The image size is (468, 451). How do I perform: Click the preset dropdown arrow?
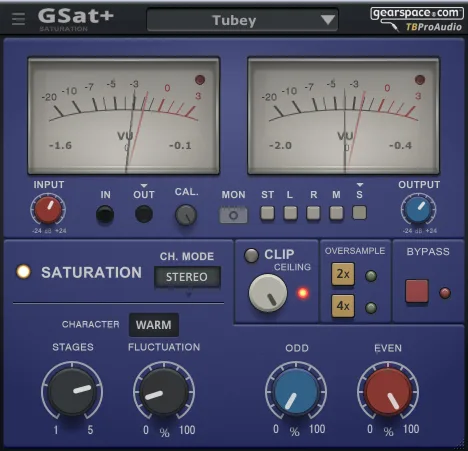[328, 20]
